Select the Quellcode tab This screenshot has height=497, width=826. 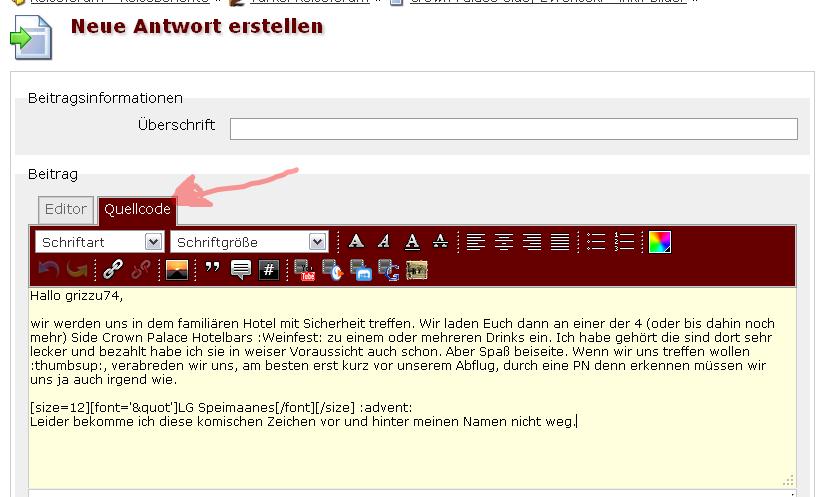pyautogui.click(x=137, y=210)
